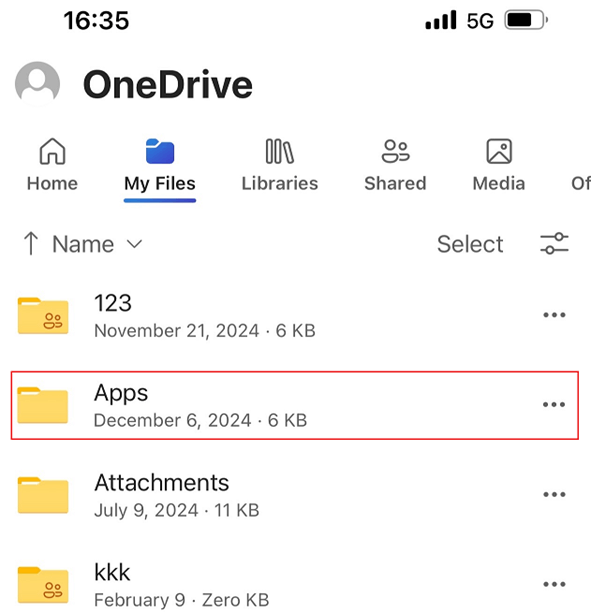
Task: Reverse sort order with the up arrow
Action: tap(31, 243)
